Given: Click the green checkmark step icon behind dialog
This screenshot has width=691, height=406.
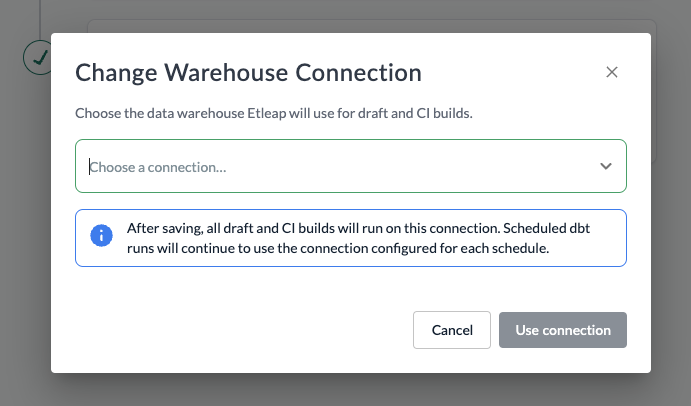Looking at the screenshot, I should pos(38,57).
